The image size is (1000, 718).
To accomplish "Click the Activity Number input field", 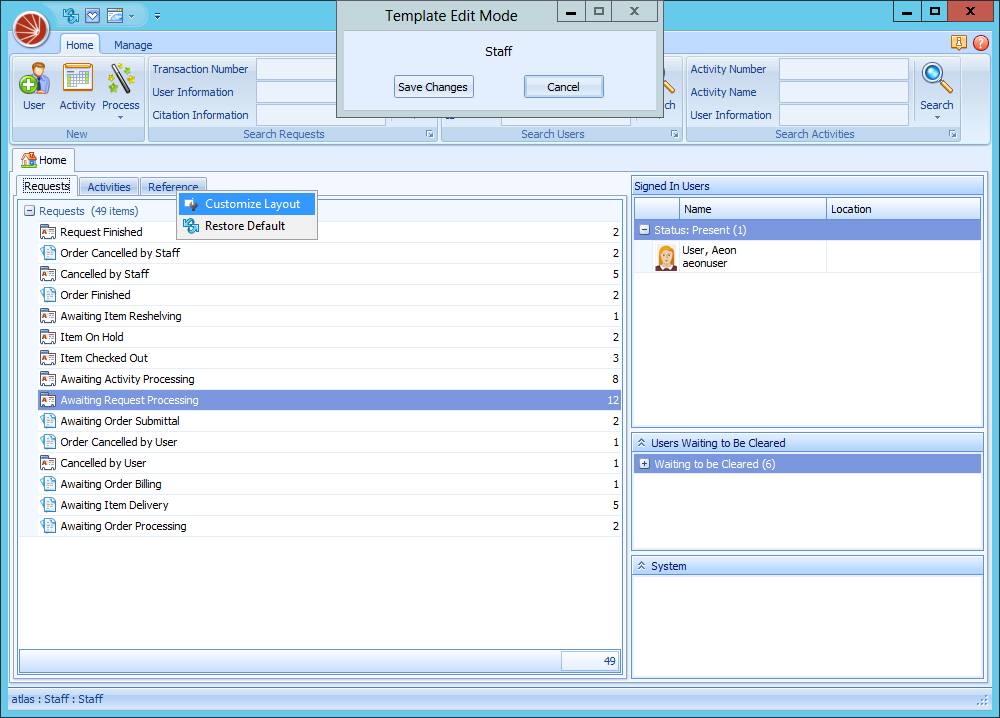I will click(x=843, y=69).
